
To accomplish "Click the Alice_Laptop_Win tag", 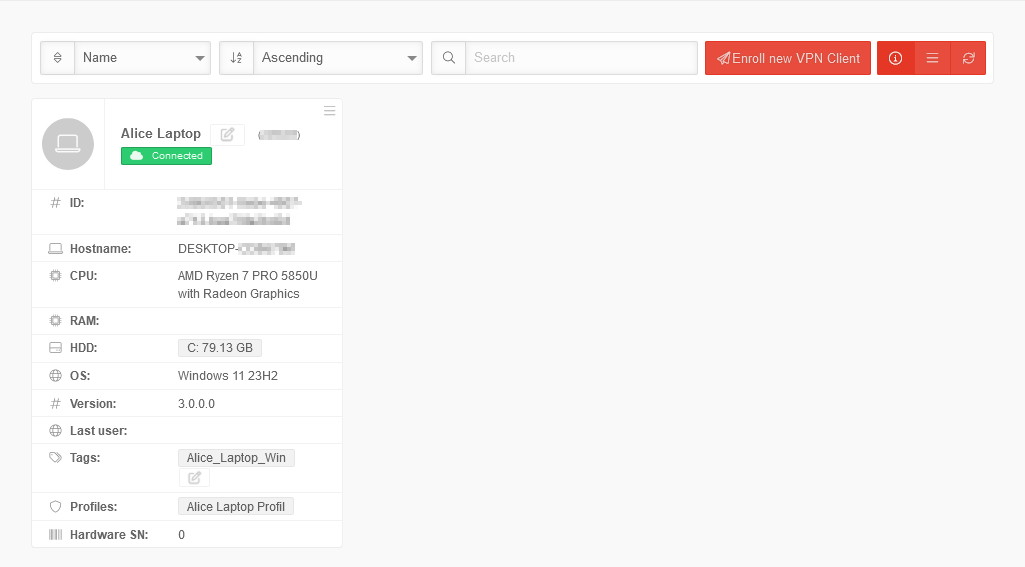I will point(236,458).
